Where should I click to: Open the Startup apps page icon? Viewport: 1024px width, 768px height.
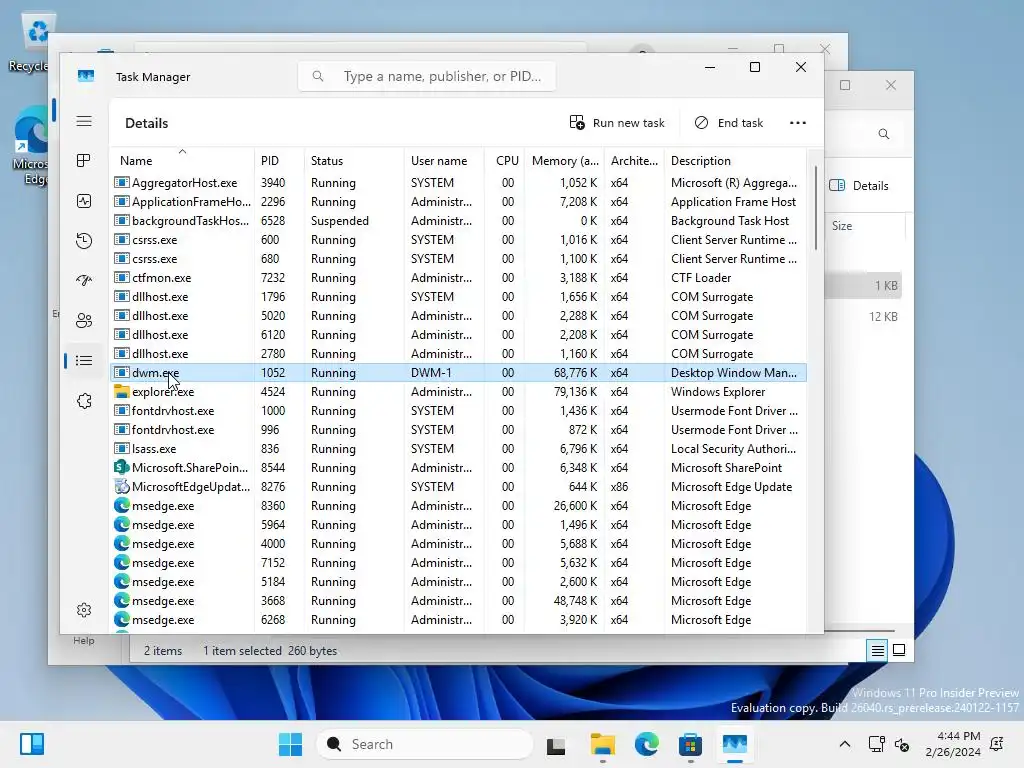tap(84, 280)
